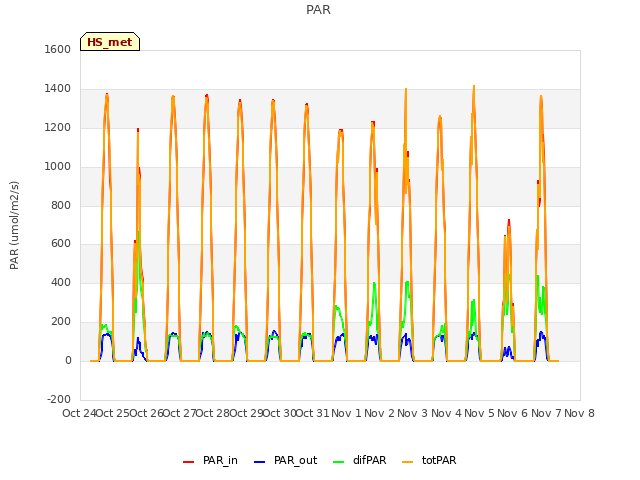Click the Nov 5 x-axis date label
Screen dimensions: 640x480
pyautogui.click(x=479, y=413)
